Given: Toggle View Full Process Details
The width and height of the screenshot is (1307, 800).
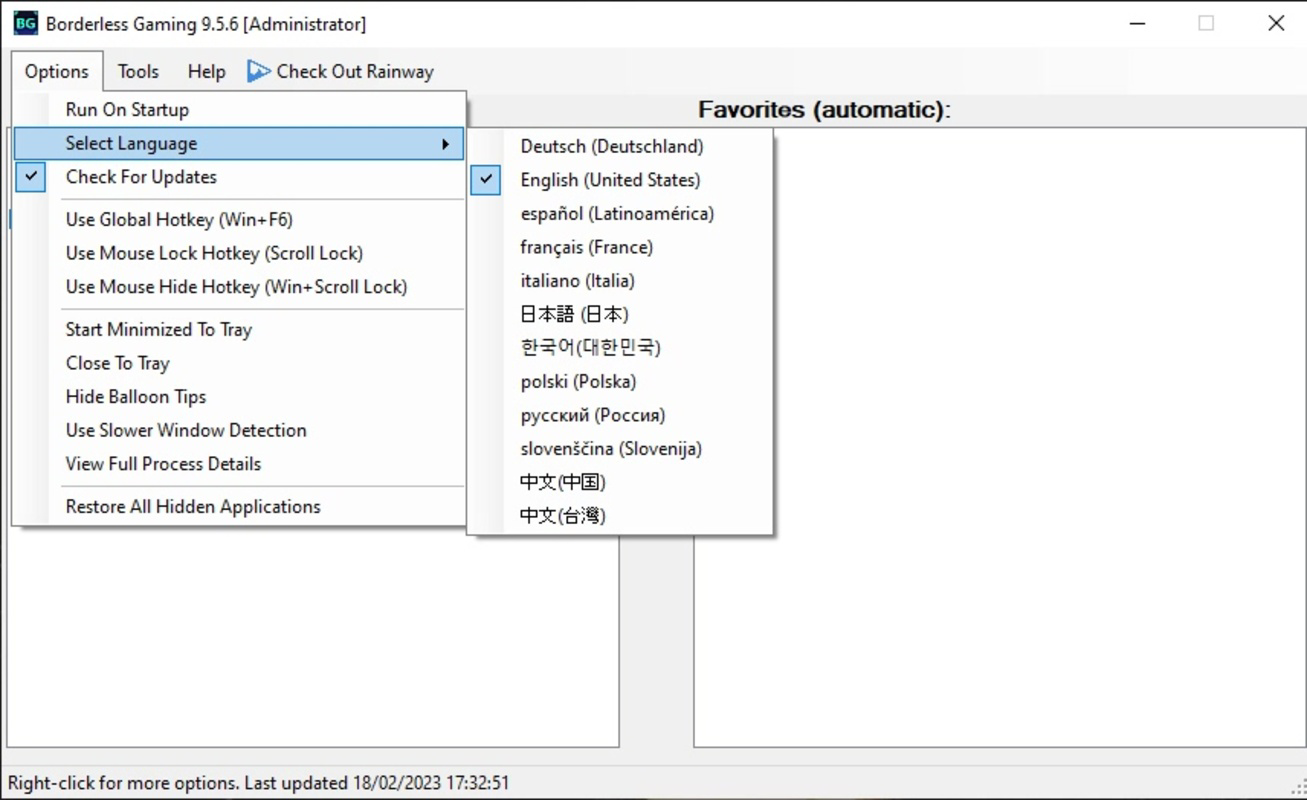Looking at the screenshot, I should (239, 464).
